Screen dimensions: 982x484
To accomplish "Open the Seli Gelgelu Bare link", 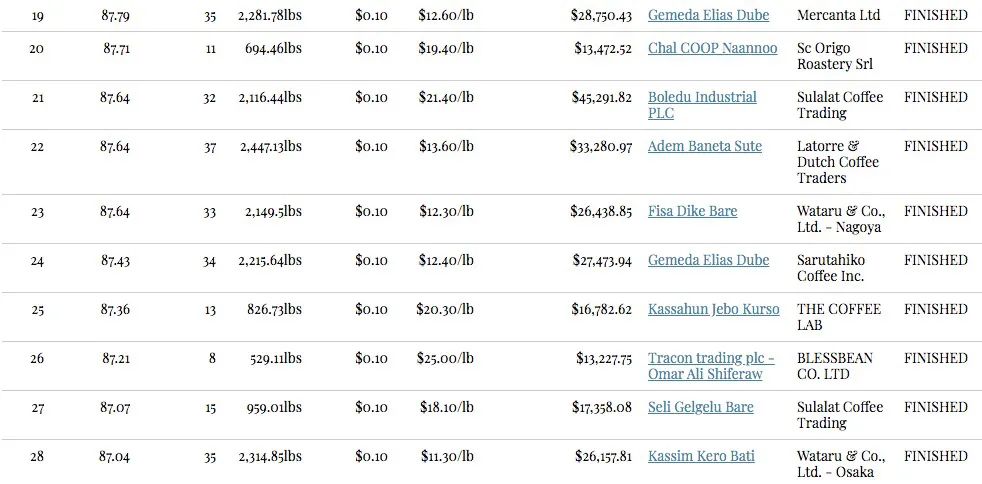I will pyautogui.click(x=700, y=407).
